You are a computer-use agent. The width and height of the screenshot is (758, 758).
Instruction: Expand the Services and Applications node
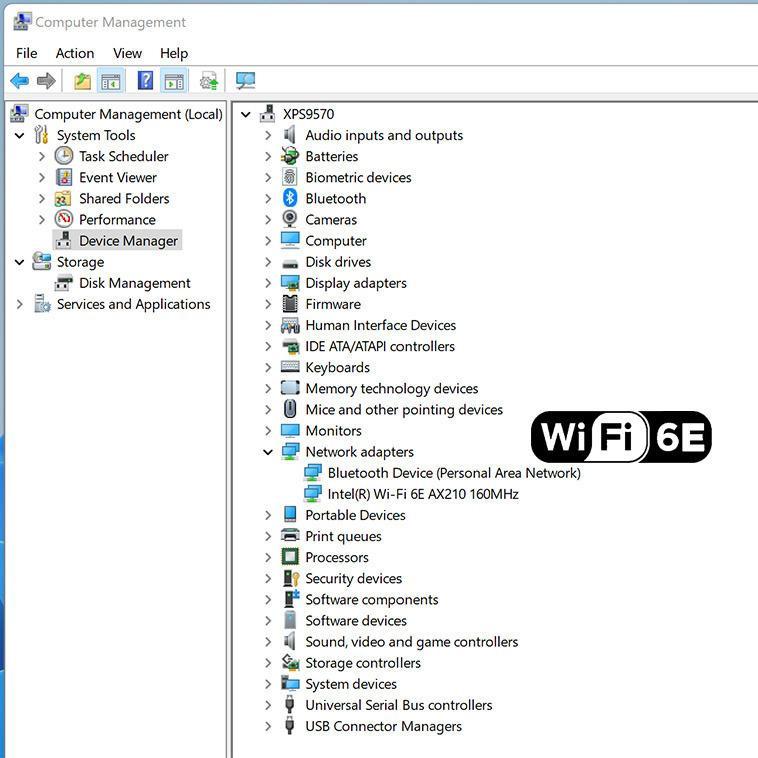click(x=19, y=304)
